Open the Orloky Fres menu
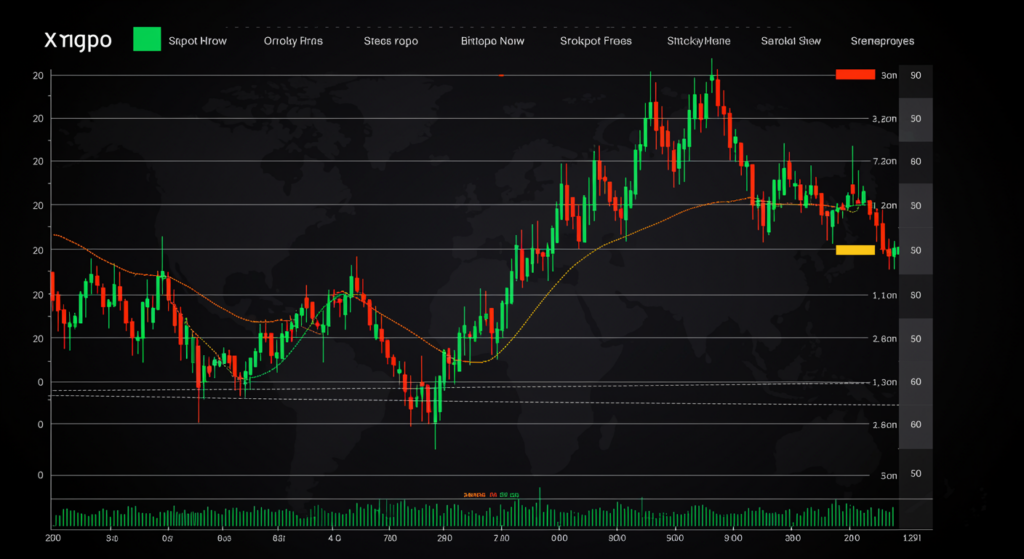The height and width of the screenshot is (559, 1024). tap(293, 41)
